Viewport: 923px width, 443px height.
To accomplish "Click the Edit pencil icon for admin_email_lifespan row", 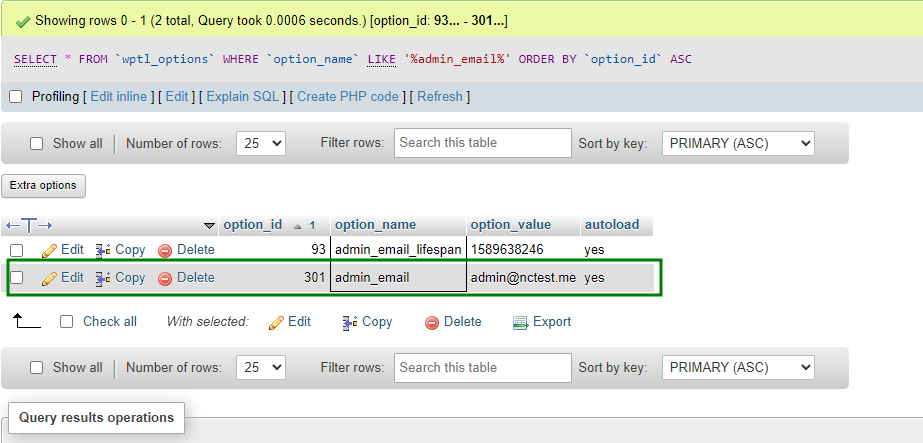I will 49,250.
